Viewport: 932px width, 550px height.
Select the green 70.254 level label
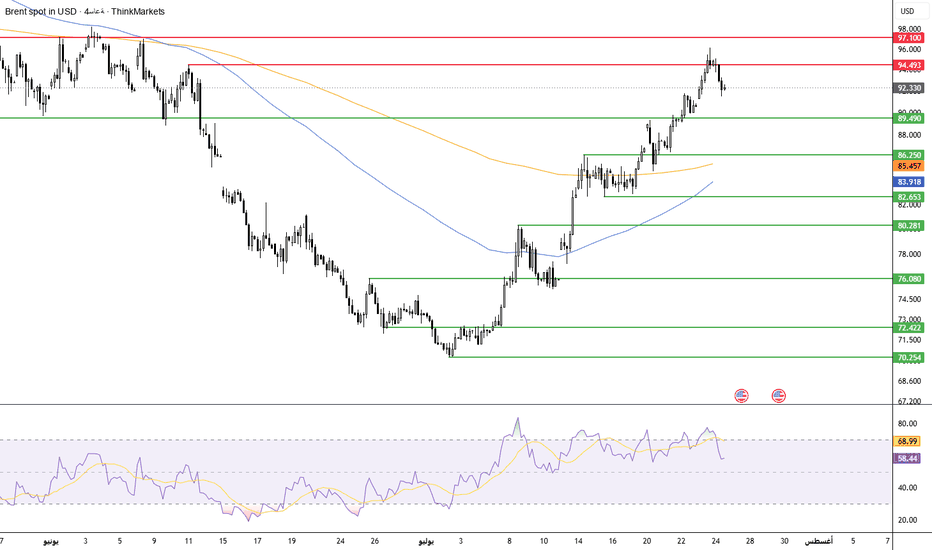click(909, 357)
